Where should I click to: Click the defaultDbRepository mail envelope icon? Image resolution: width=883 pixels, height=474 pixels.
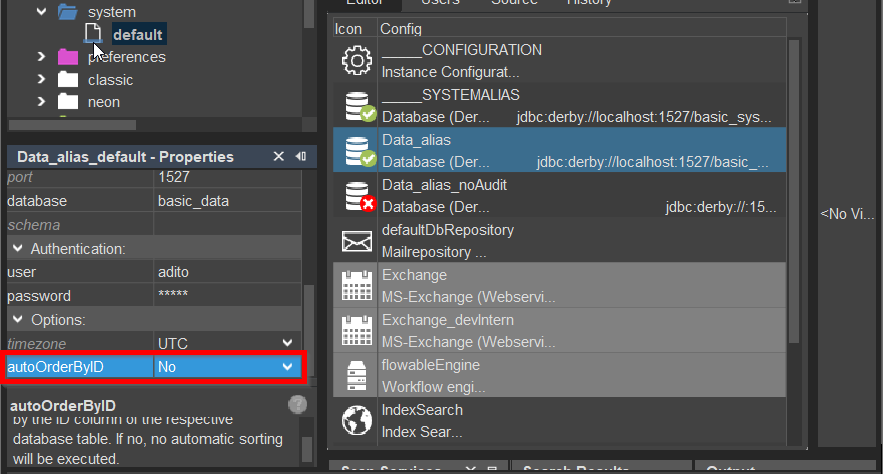(357, 241)
